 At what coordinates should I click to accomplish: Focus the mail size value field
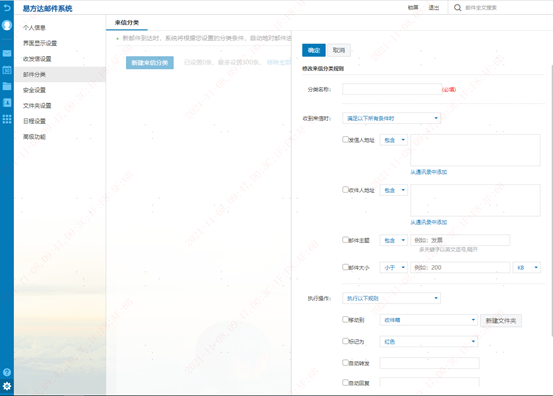pos(460,268)
